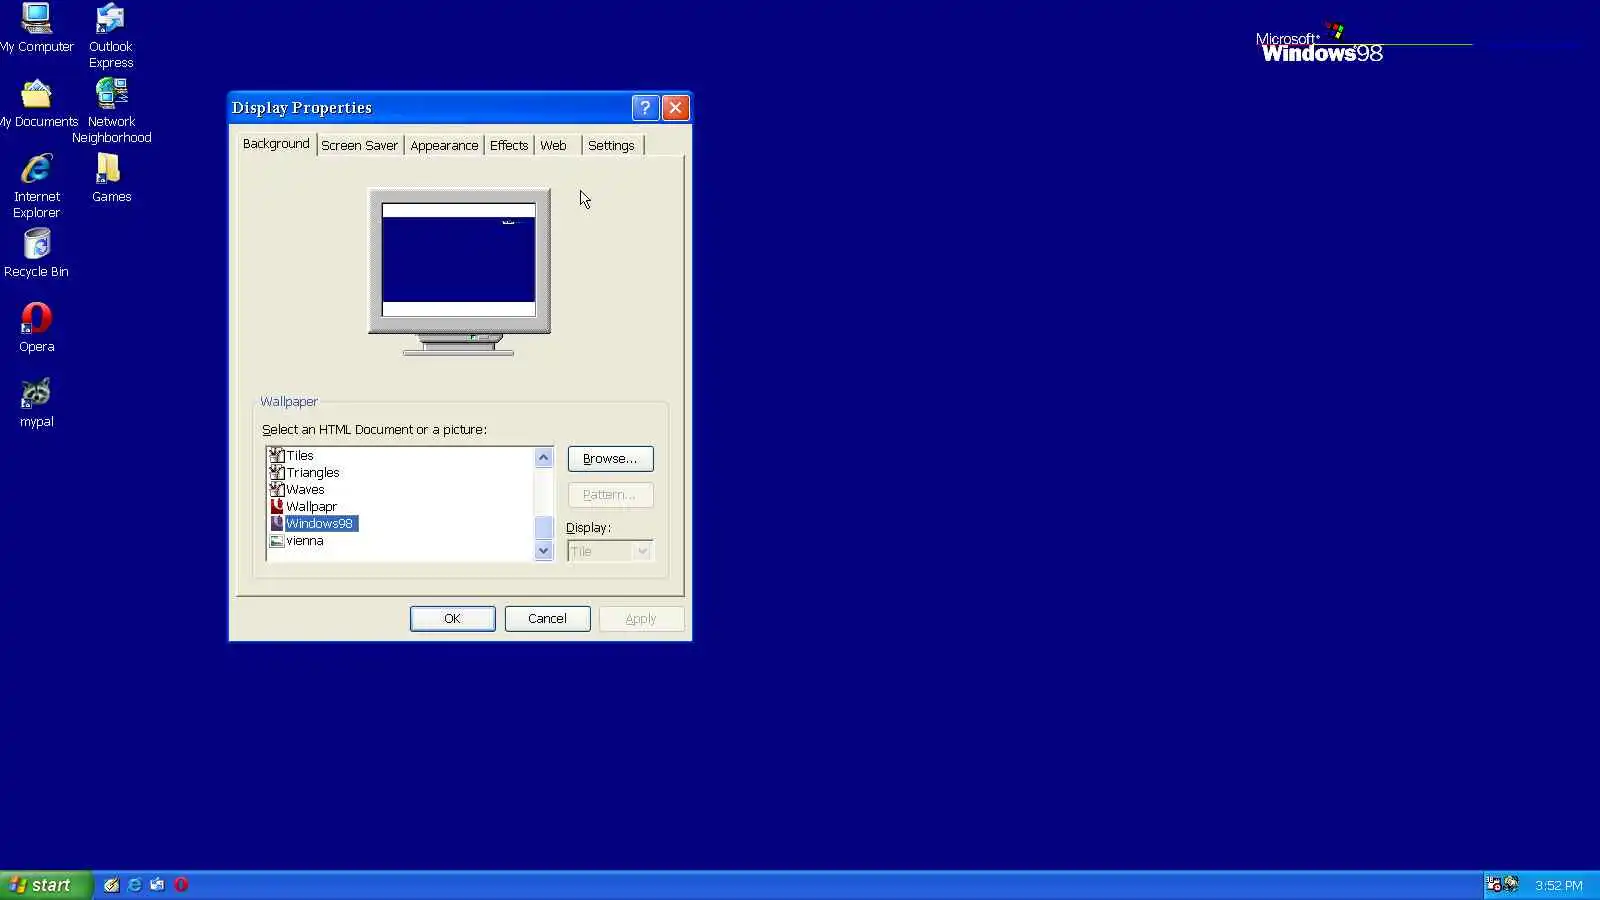Switch to the Effects tab
Image resolution: width=1600 pixels, height=900 pixels.
509,146
